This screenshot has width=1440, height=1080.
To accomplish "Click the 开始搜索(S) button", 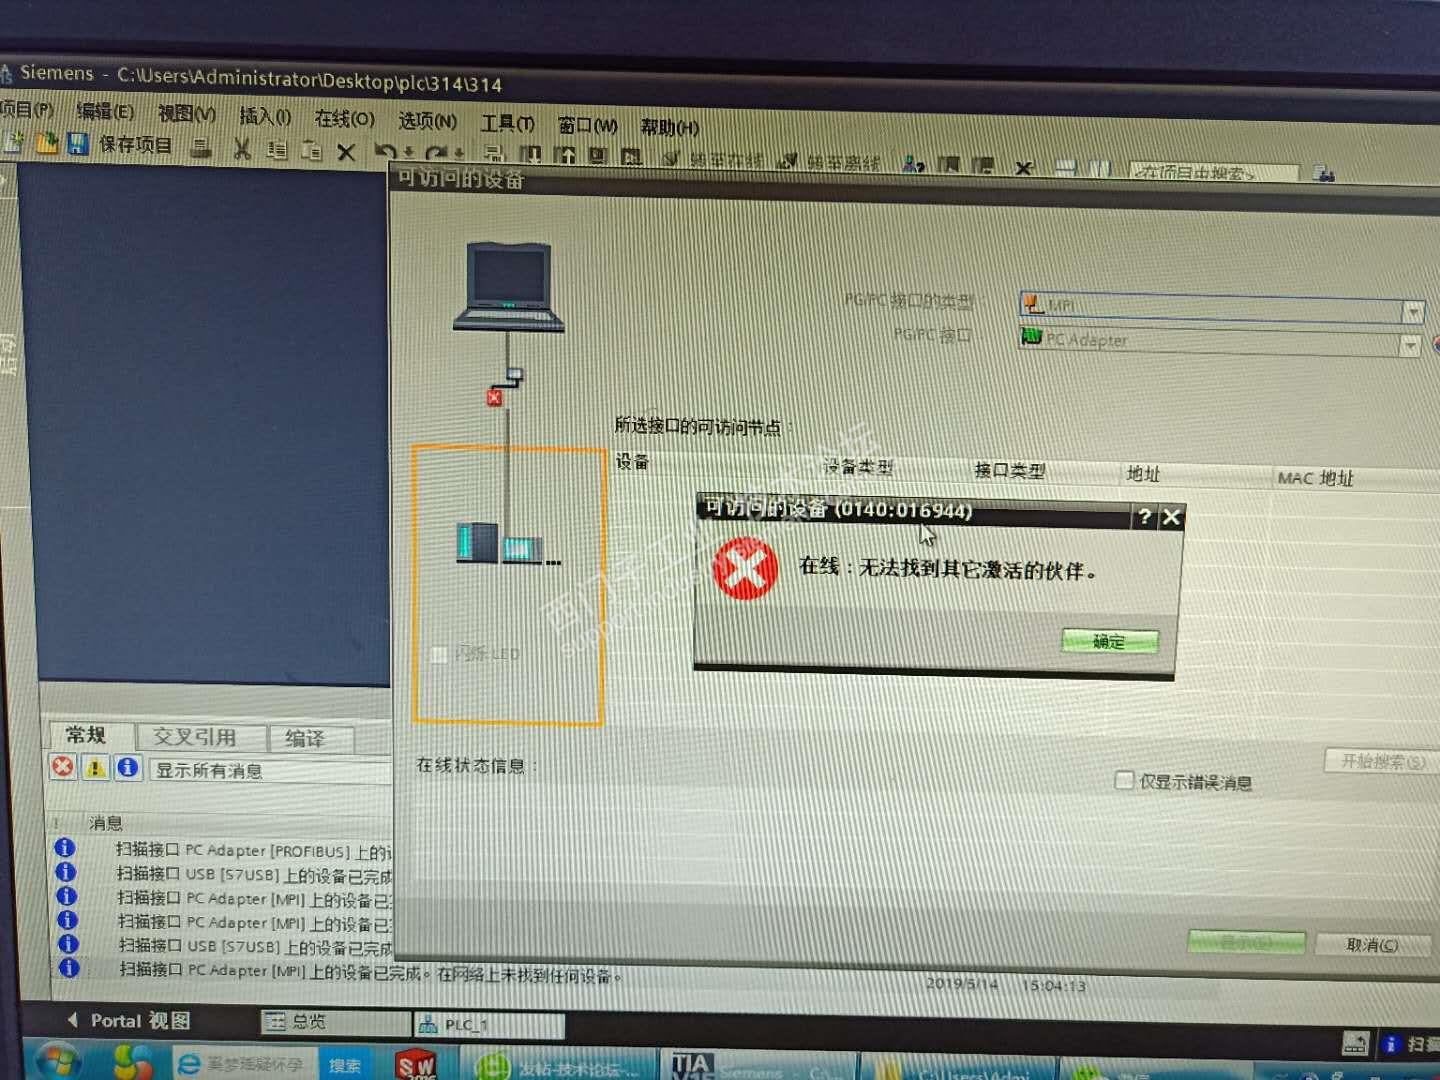I will pos(1382,761).
